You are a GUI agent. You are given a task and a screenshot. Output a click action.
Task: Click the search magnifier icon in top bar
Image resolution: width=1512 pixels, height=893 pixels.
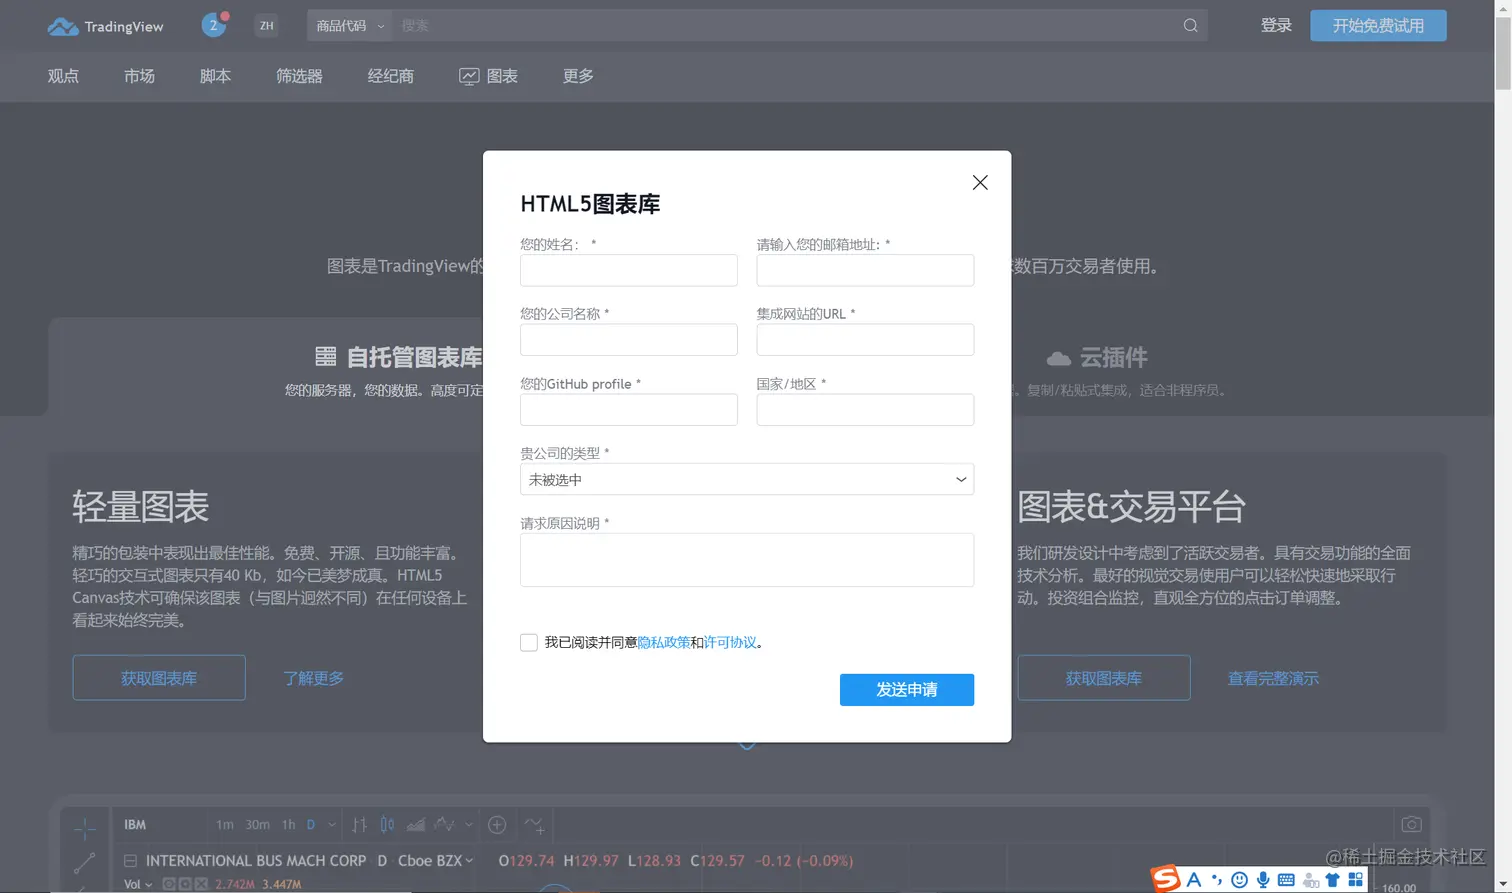pos(1189,25)
